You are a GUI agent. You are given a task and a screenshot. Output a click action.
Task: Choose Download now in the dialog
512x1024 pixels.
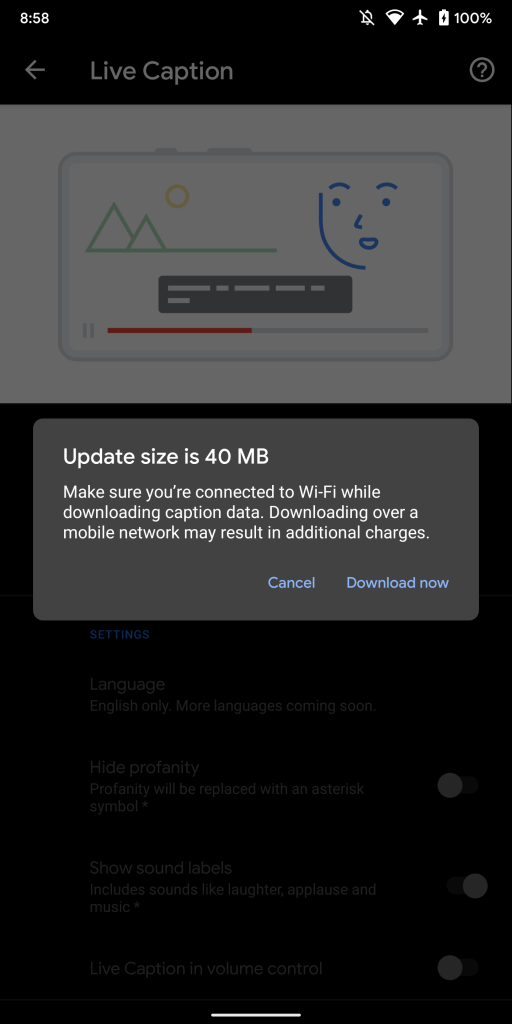pos(397,583)
